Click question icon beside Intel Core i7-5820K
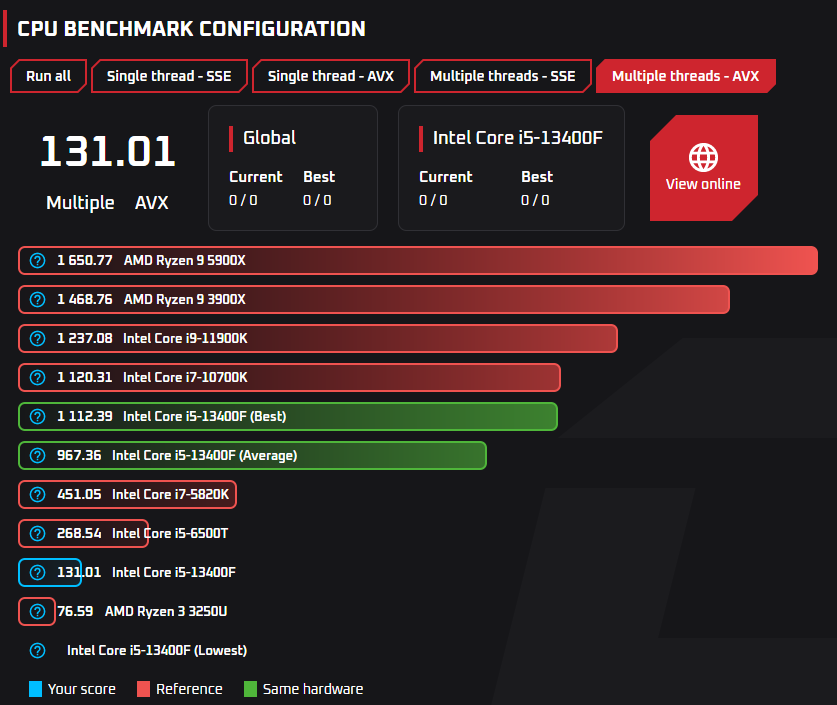Image resolution: width=837 pixels, height=705 pixels. point(37,494)
